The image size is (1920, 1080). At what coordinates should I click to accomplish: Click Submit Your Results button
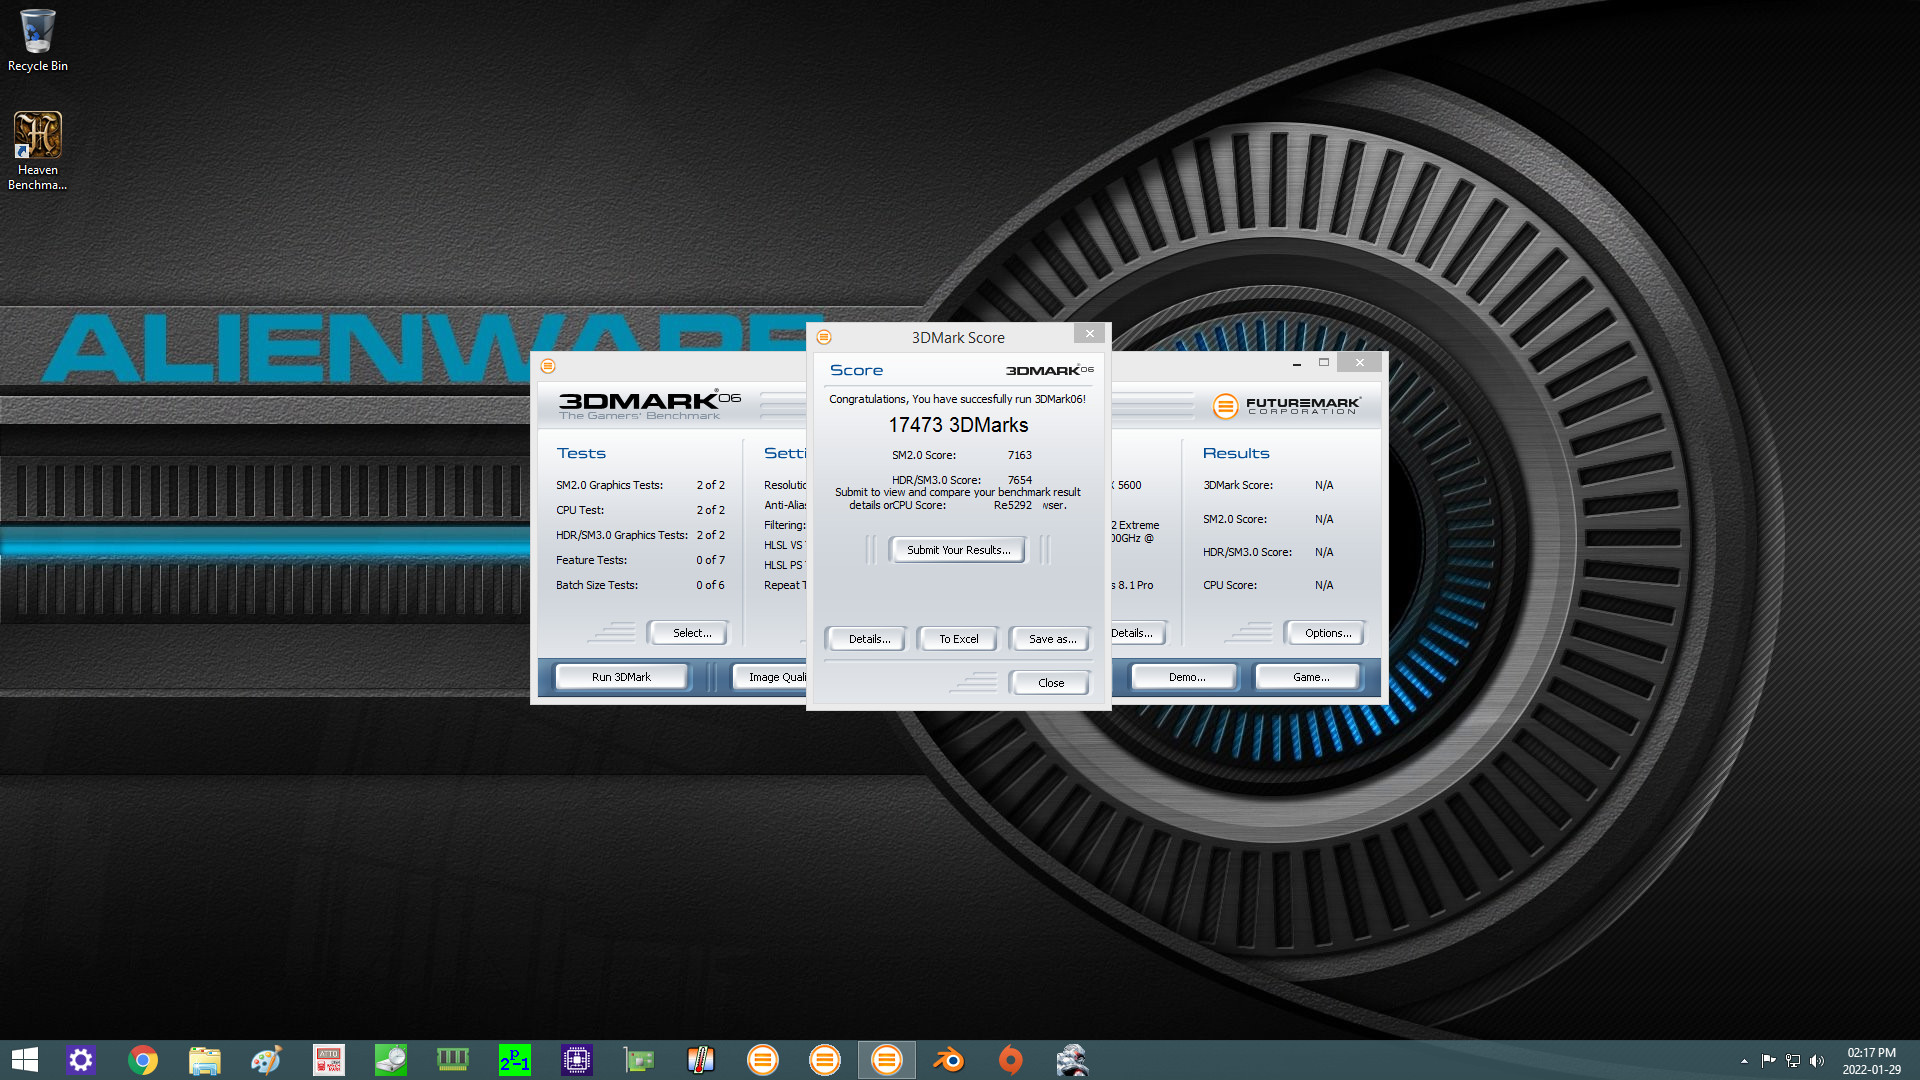coord(958,550)
